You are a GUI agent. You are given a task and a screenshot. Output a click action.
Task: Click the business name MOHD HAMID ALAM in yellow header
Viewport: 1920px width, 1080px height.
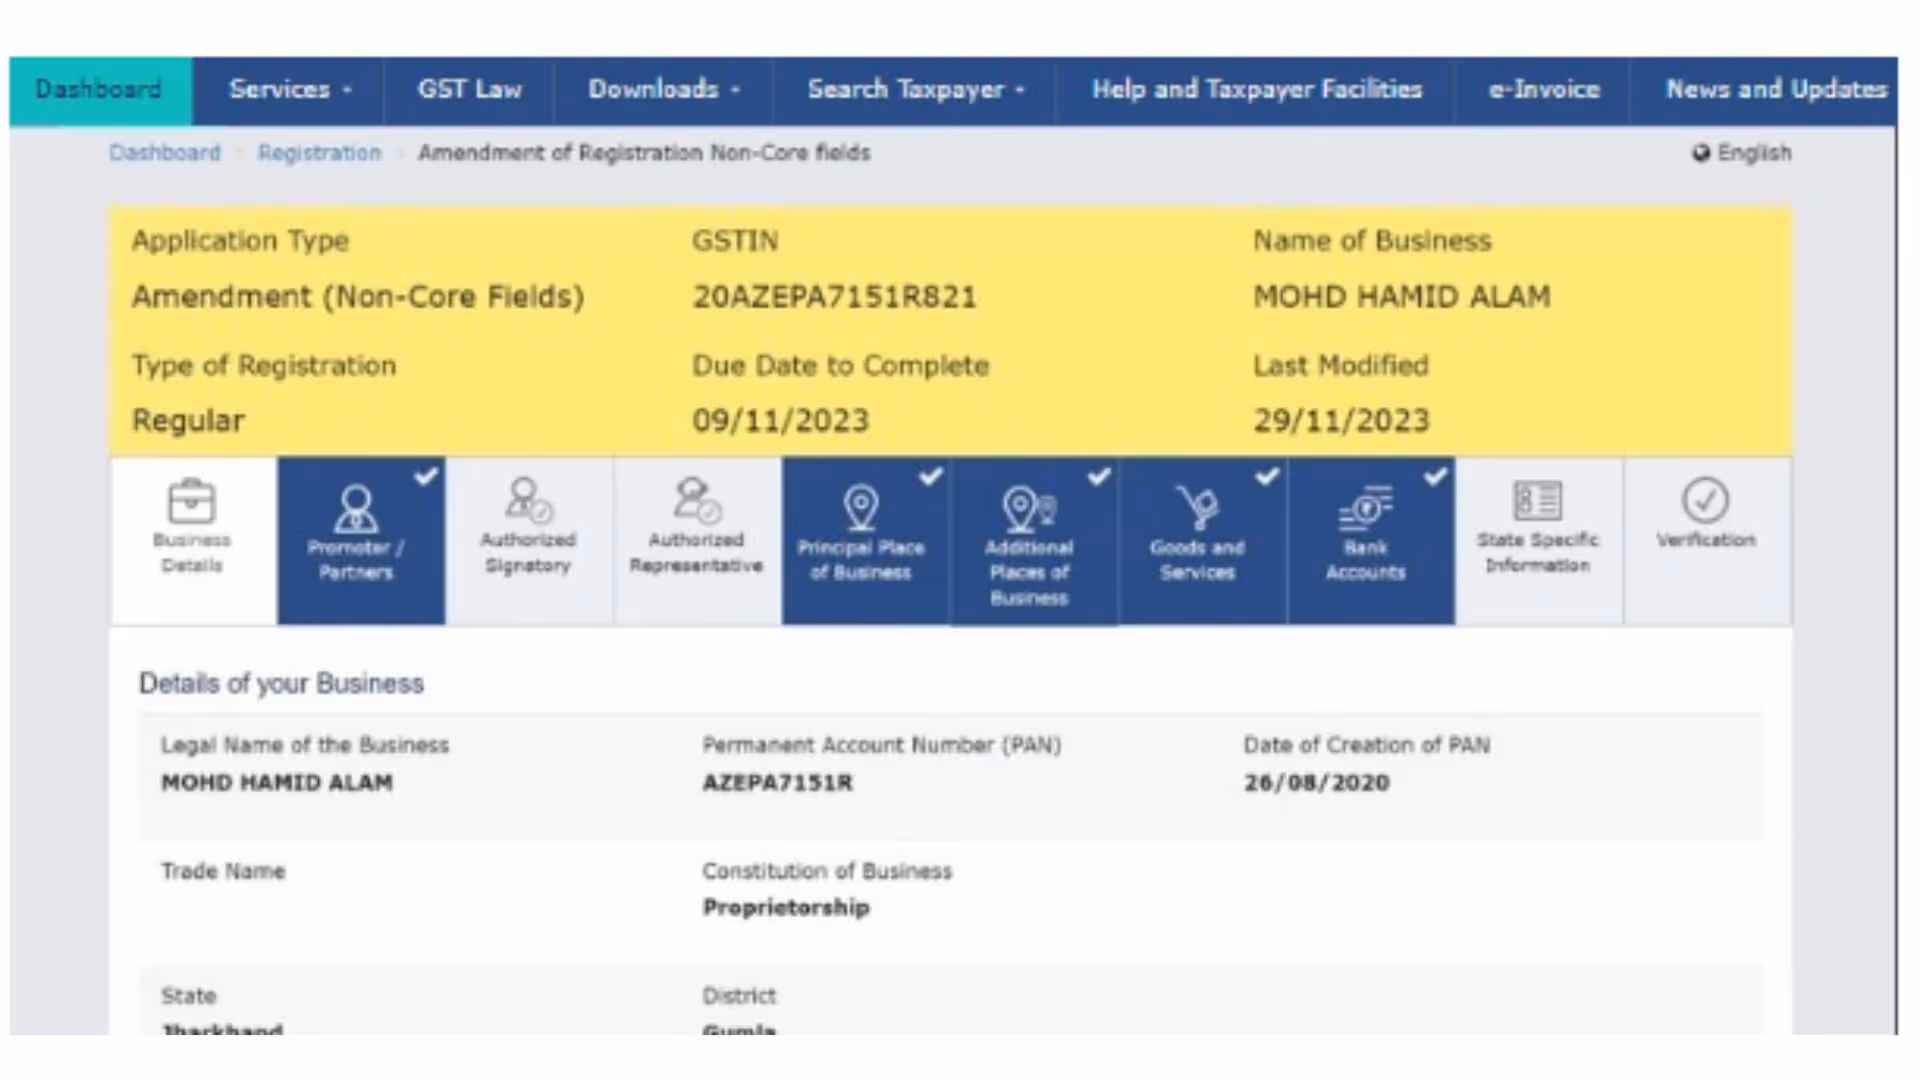coord(1401,297)
